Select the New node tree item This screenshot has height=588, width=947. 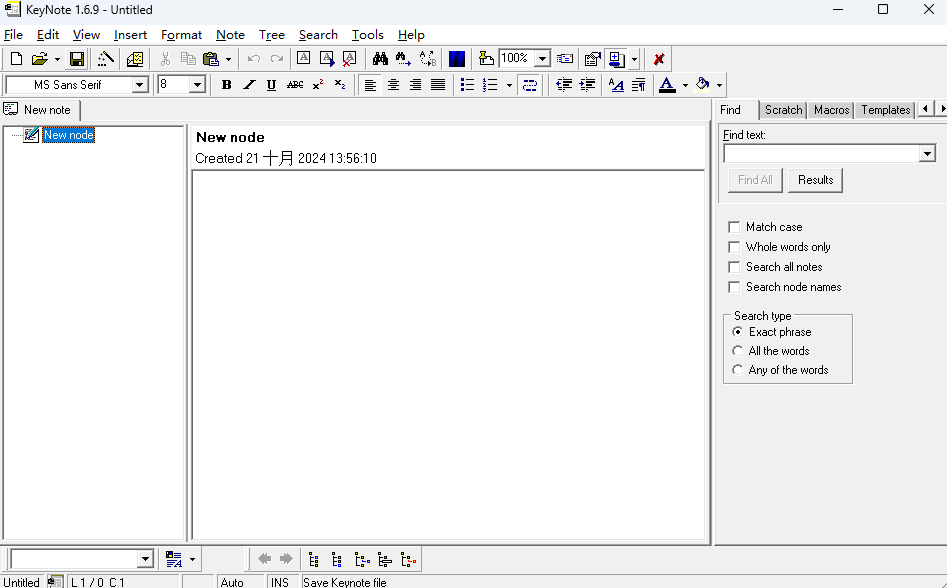click(x=69, y=135)
